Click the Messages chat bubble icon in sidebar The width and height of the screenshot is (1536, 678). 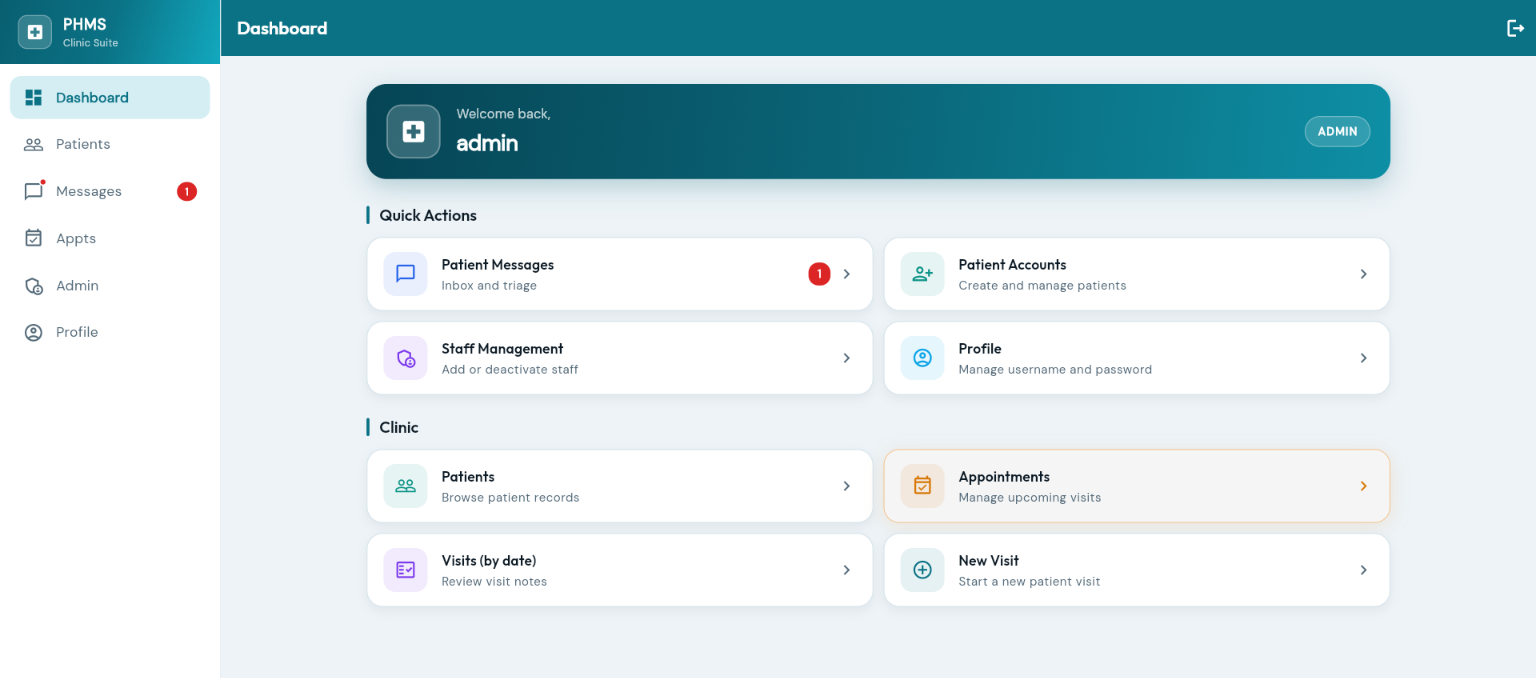(33, 191)
